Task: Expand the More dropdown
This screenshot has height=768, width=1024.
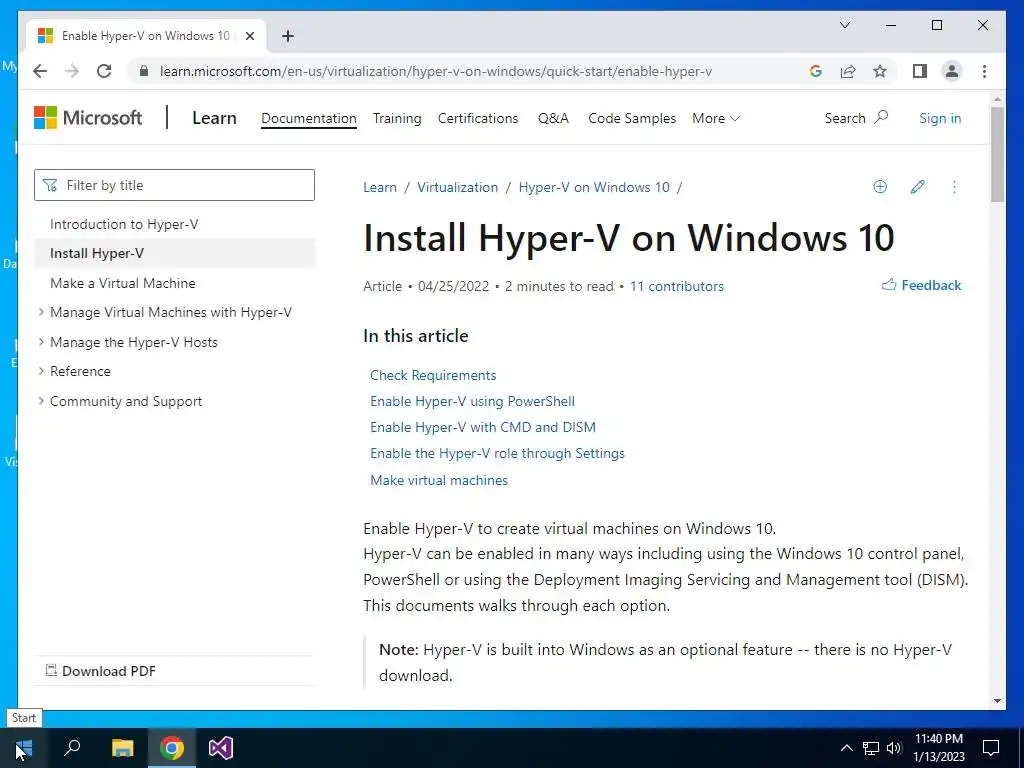Action: coord(716,118)
